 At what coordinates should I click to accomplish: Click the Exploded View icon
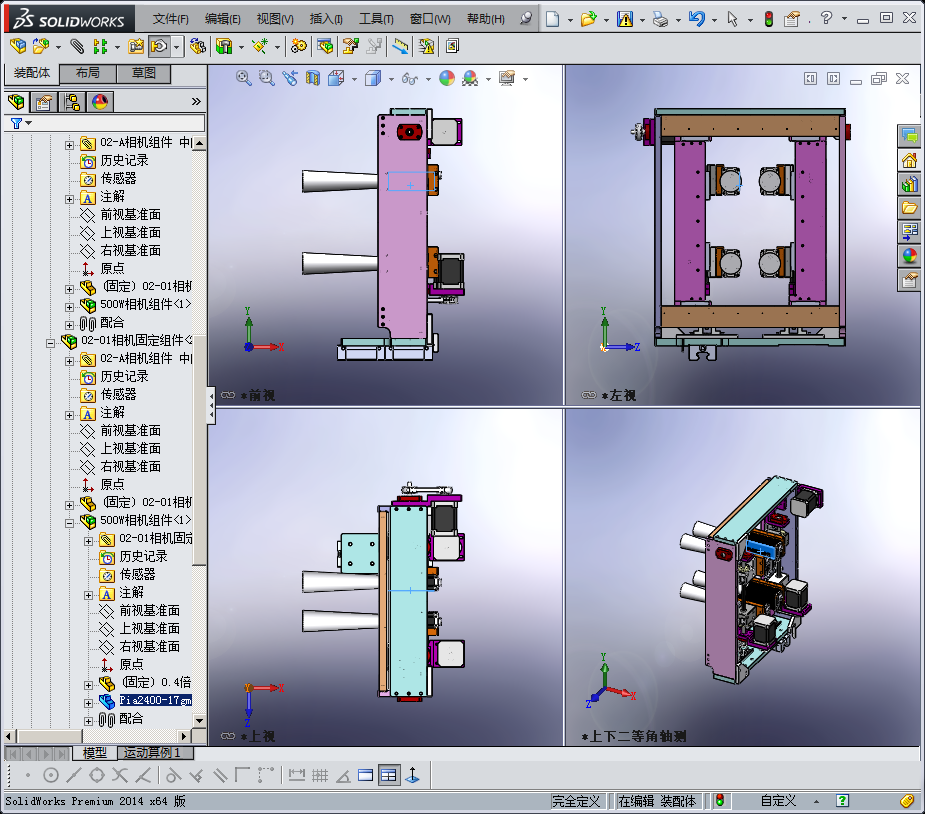pos(351,46)
